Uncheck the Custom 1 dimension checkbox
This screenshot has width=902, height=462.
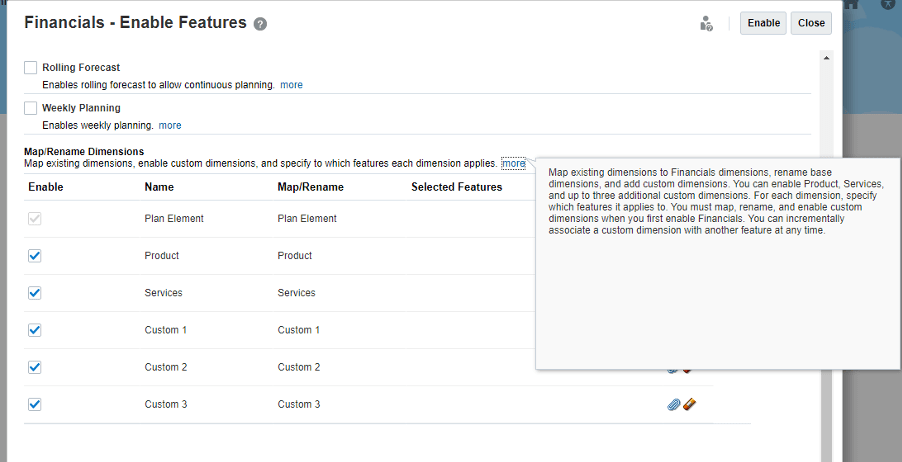click(x=35, y=330)
